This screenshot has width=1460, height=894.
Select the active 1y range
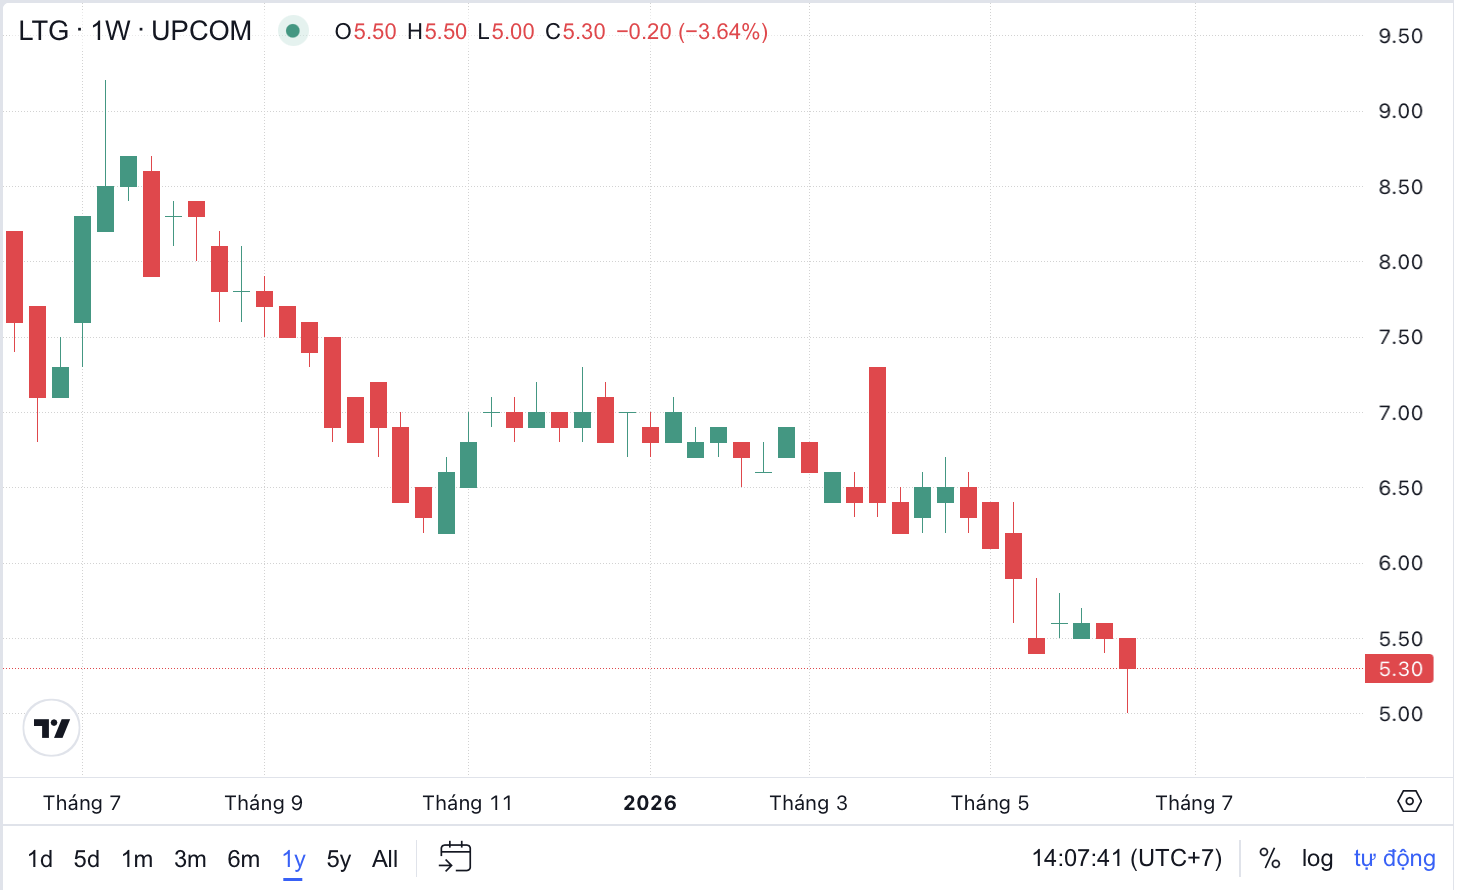click(293, 859)
